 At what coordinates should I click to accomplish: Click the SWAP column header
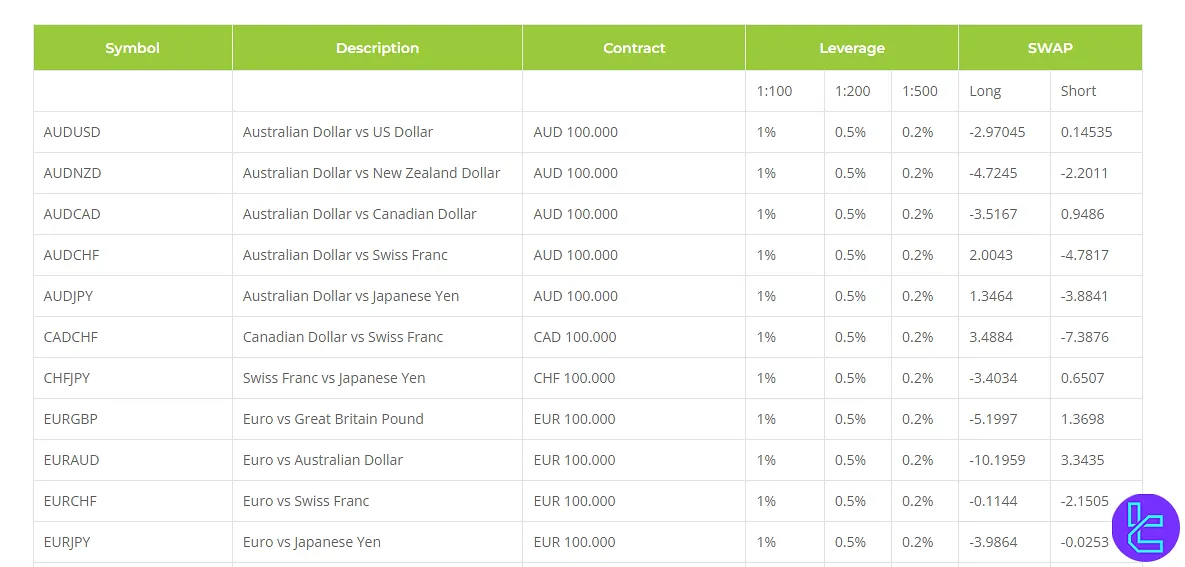click(1050, 48)
